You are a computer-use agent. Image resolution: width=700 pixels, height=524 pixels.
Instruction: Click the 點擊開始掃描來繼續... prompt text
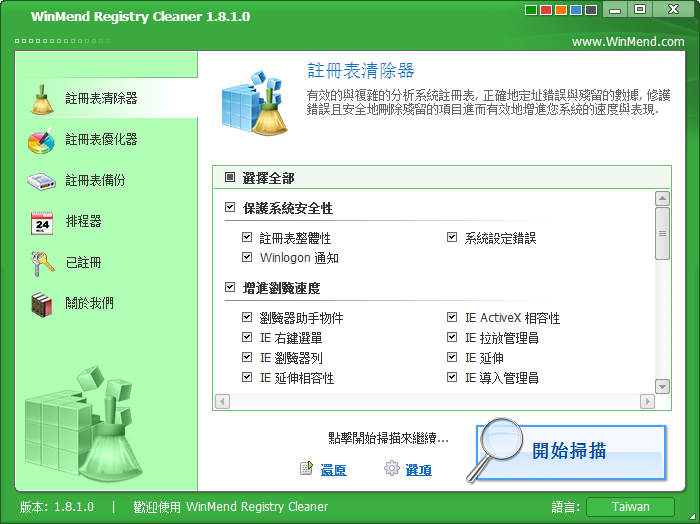(x=388, y=438)
